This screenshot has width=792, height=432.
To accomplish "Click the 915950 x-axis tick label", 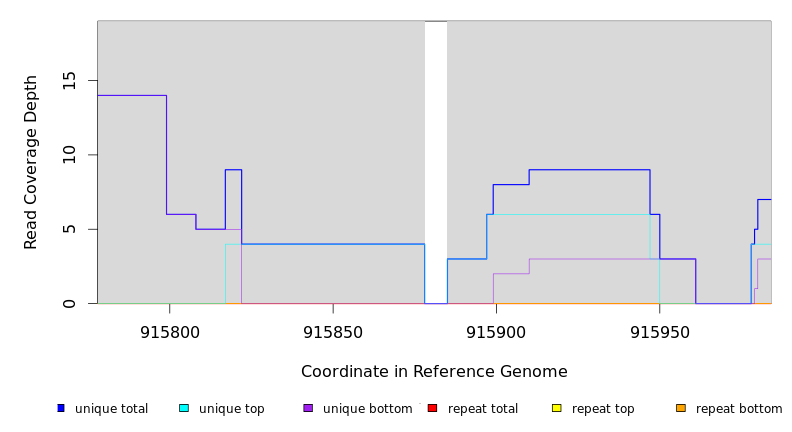I will click(x=659, y=331).
